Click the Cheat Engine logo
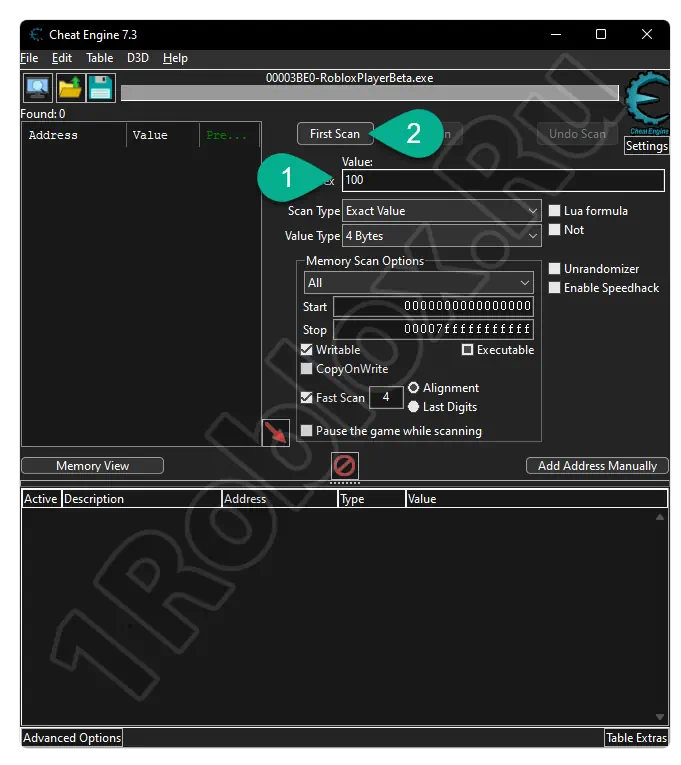Screen dimensions: 681x765 [647, 102]
